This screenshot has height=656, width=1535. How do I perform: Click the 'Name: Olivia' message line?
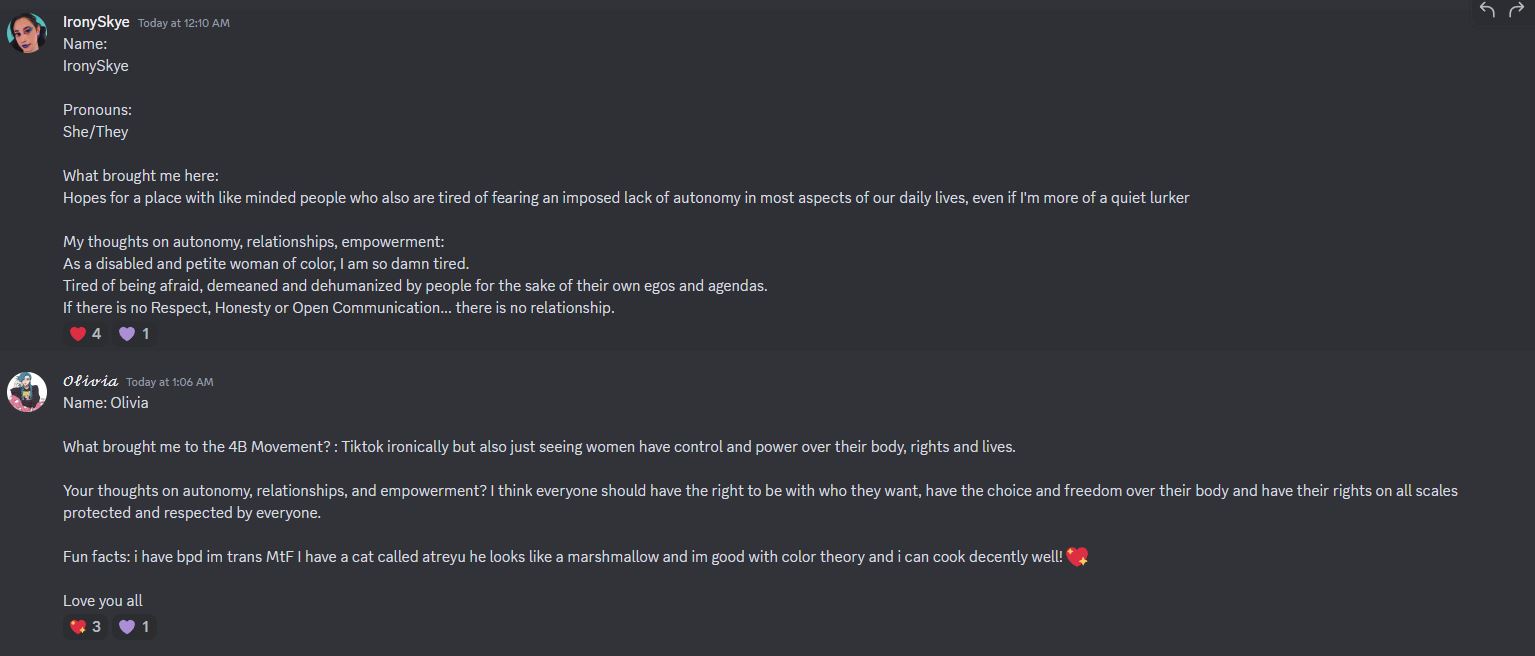106,403
